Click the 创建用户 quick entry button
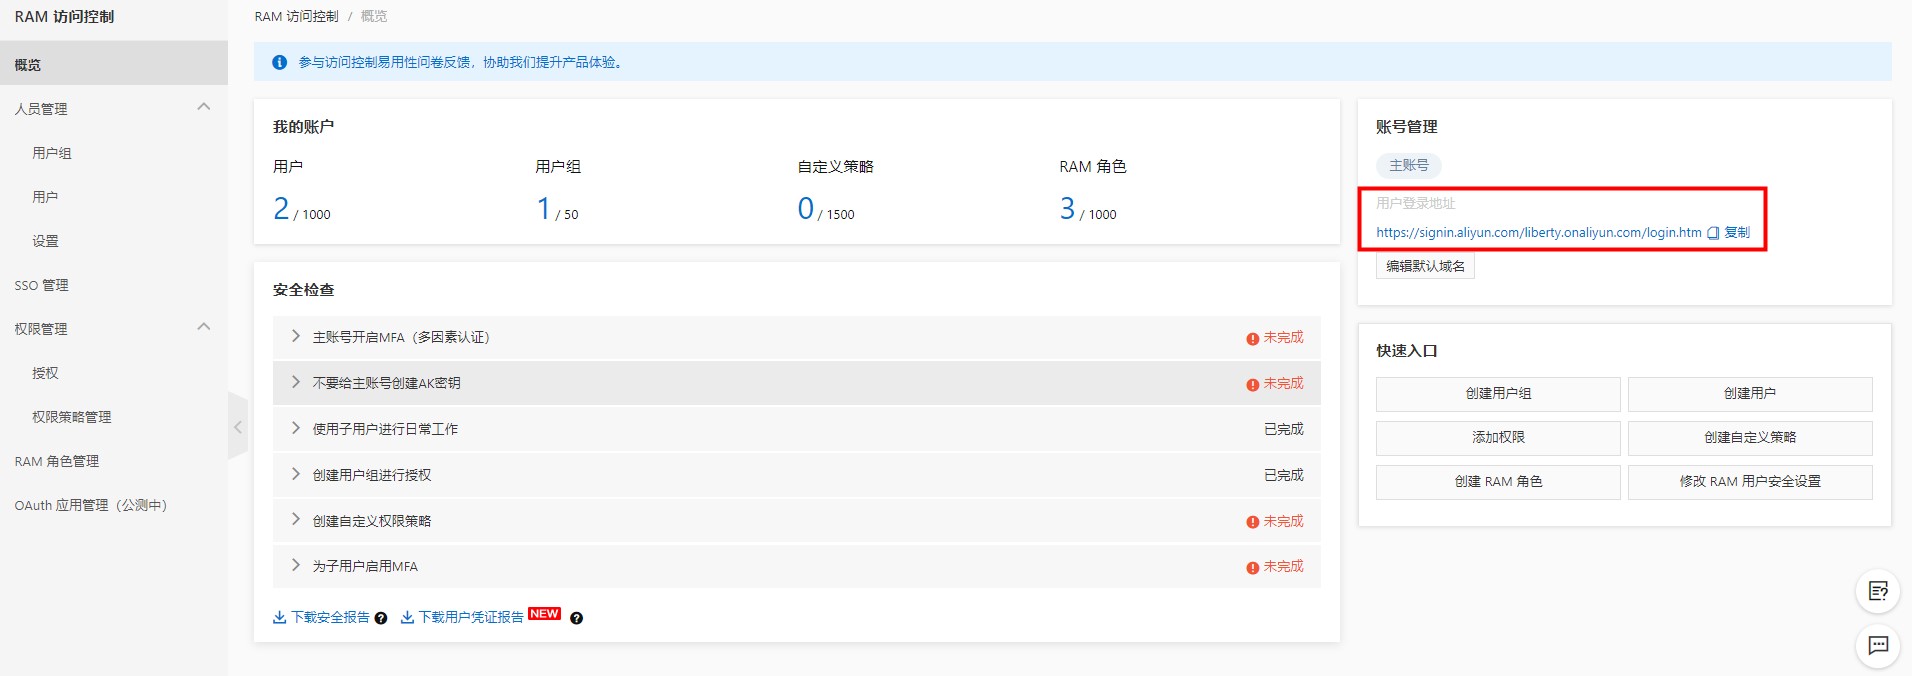Viewport: 1912px width, 676px height. (x=1749, y=394)
